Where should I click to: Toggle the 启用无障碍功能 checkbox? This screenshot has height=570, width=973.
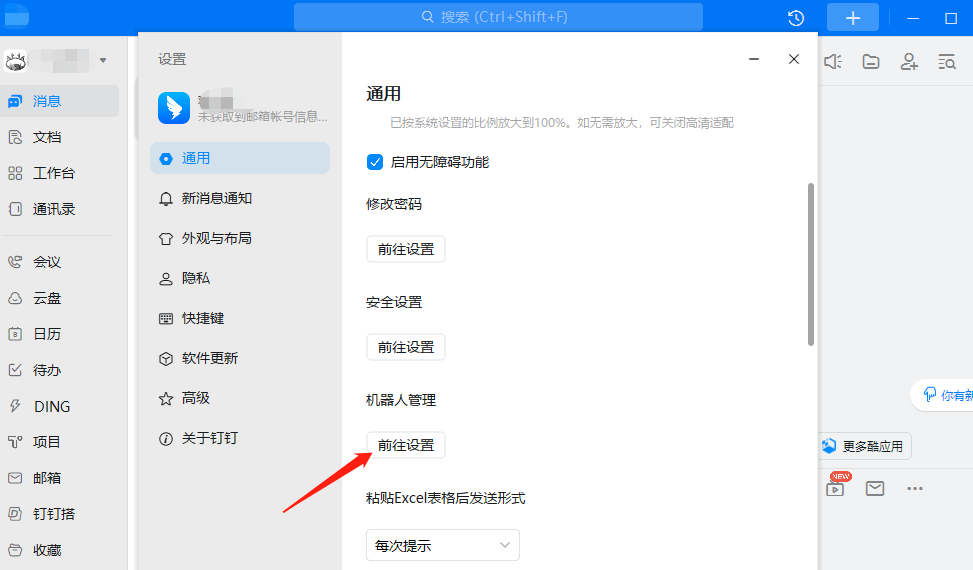(x=375, y=162)
